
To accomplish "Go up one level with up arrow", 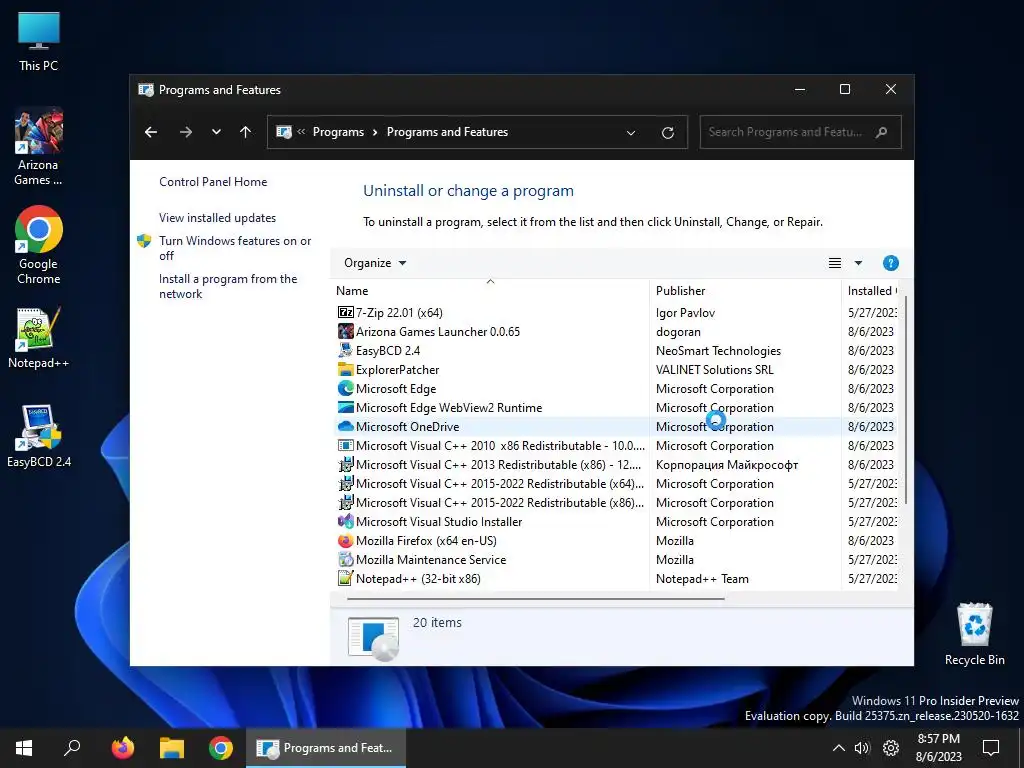I will pyautogui.click(x=246, y=132).
